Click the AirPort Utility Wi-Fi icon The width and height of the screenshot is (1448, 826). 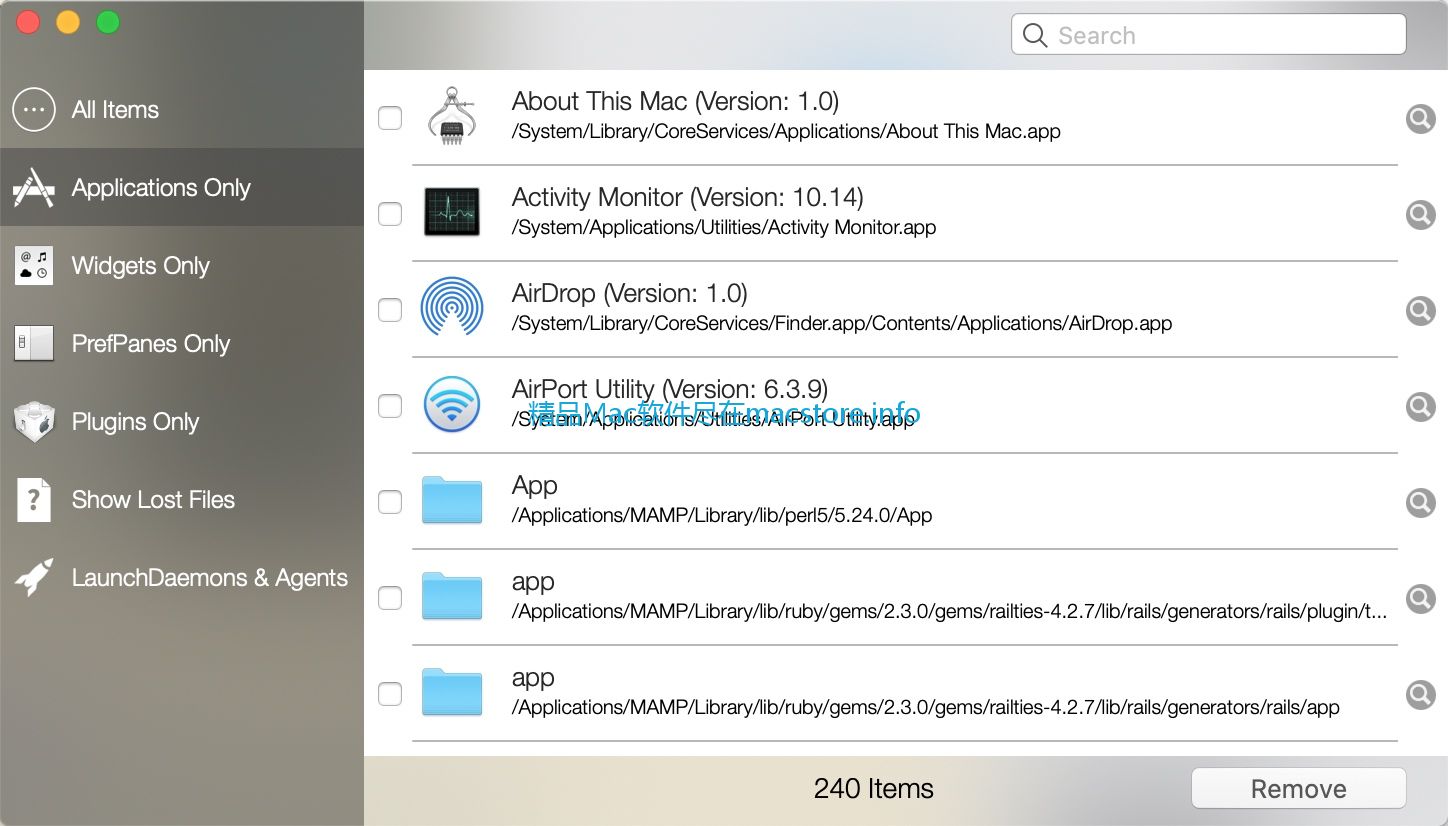click(452, 404)
